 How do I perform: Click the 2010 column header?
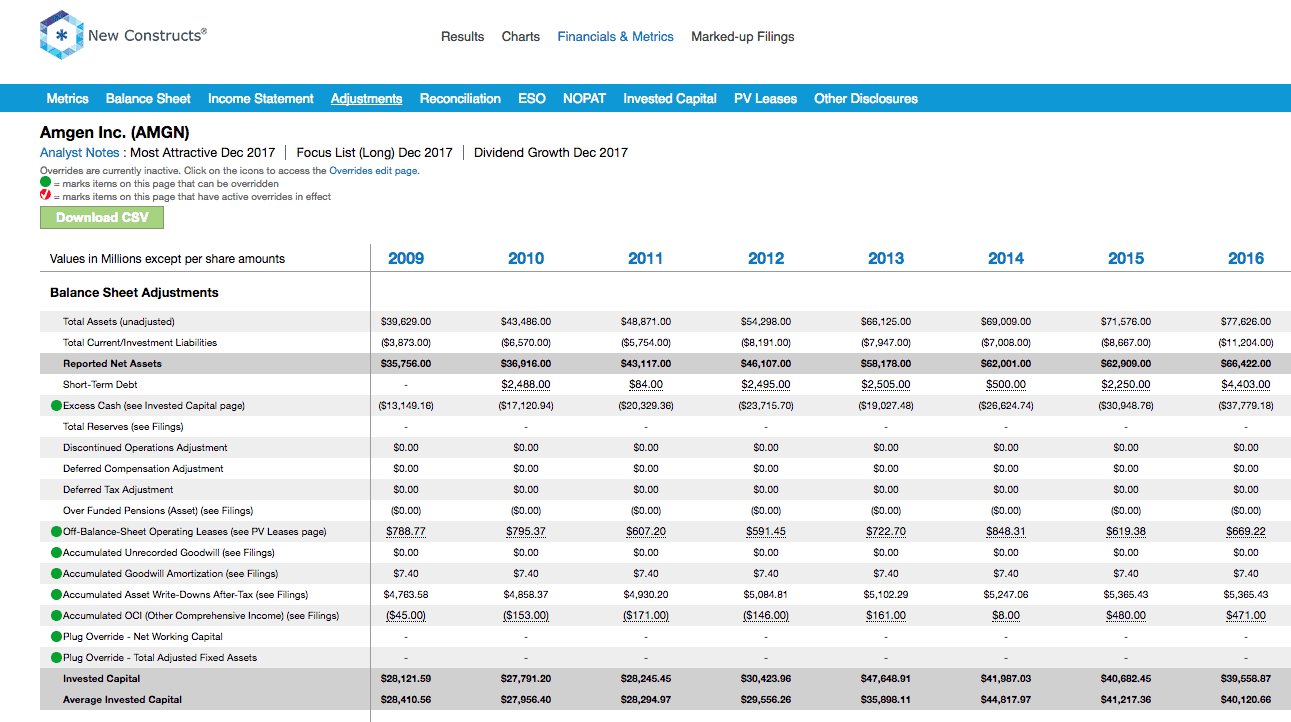point(526,259)
